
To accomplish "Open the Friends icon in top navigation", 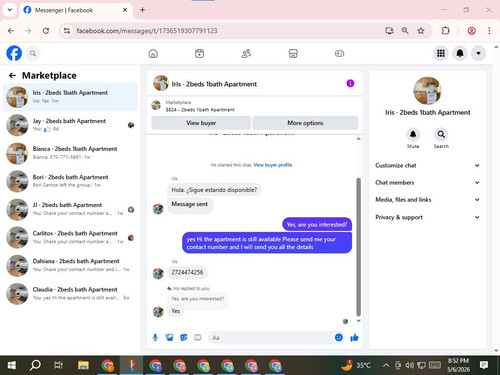I will 246,53.
